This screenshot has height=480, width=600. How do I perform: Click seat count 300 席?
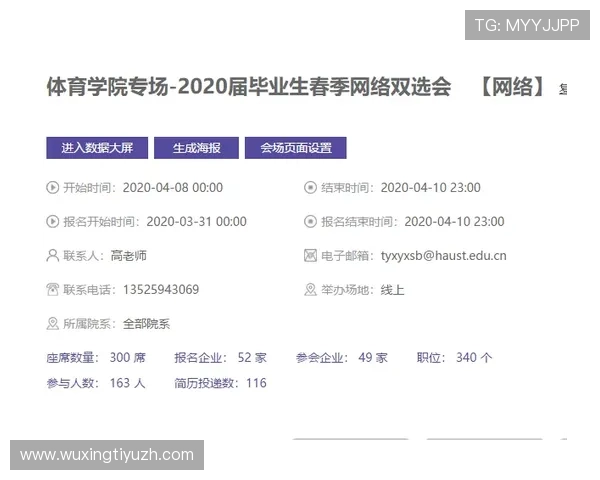pos(128,358)
